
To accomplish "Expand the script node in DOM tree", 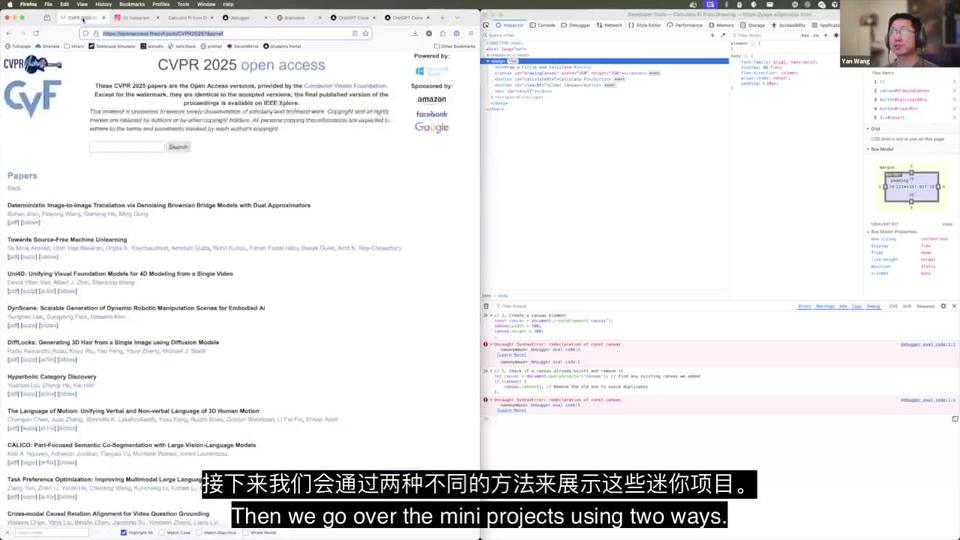I will [492, 97].
